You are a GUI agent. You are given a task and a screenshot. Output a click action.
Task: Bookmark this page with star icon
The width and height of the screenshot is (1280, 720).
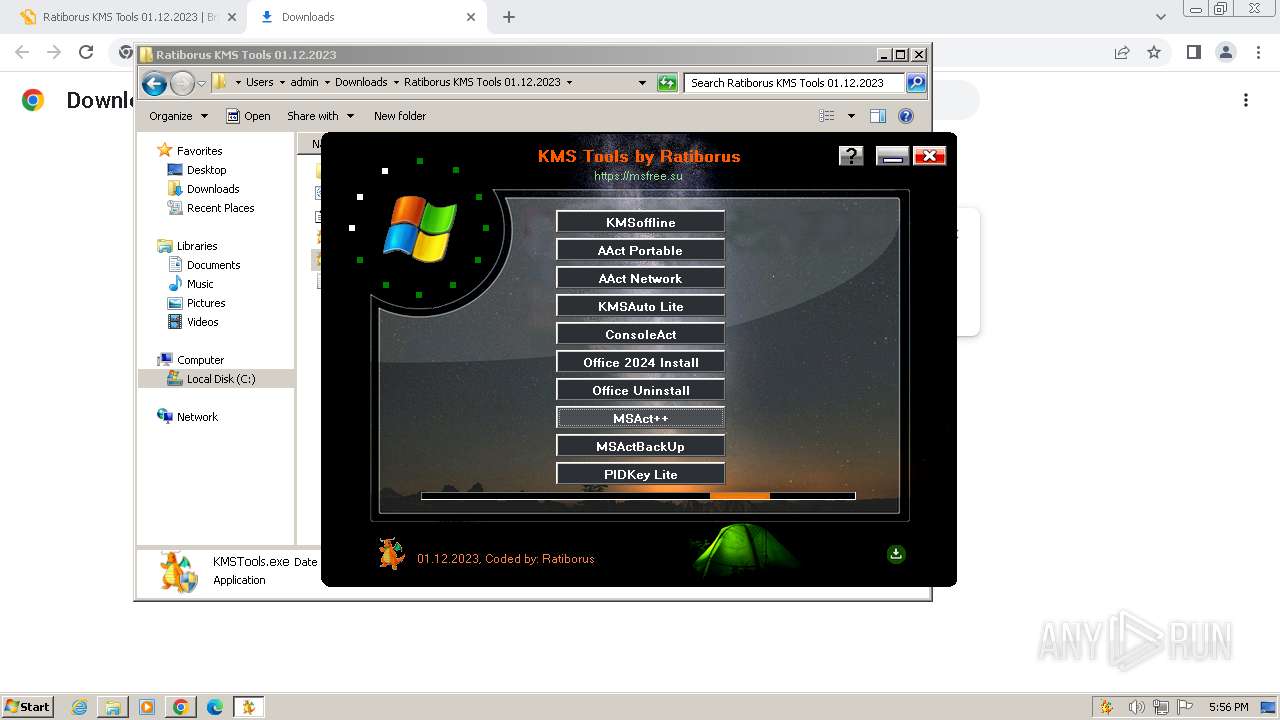tap(1154, 52)
